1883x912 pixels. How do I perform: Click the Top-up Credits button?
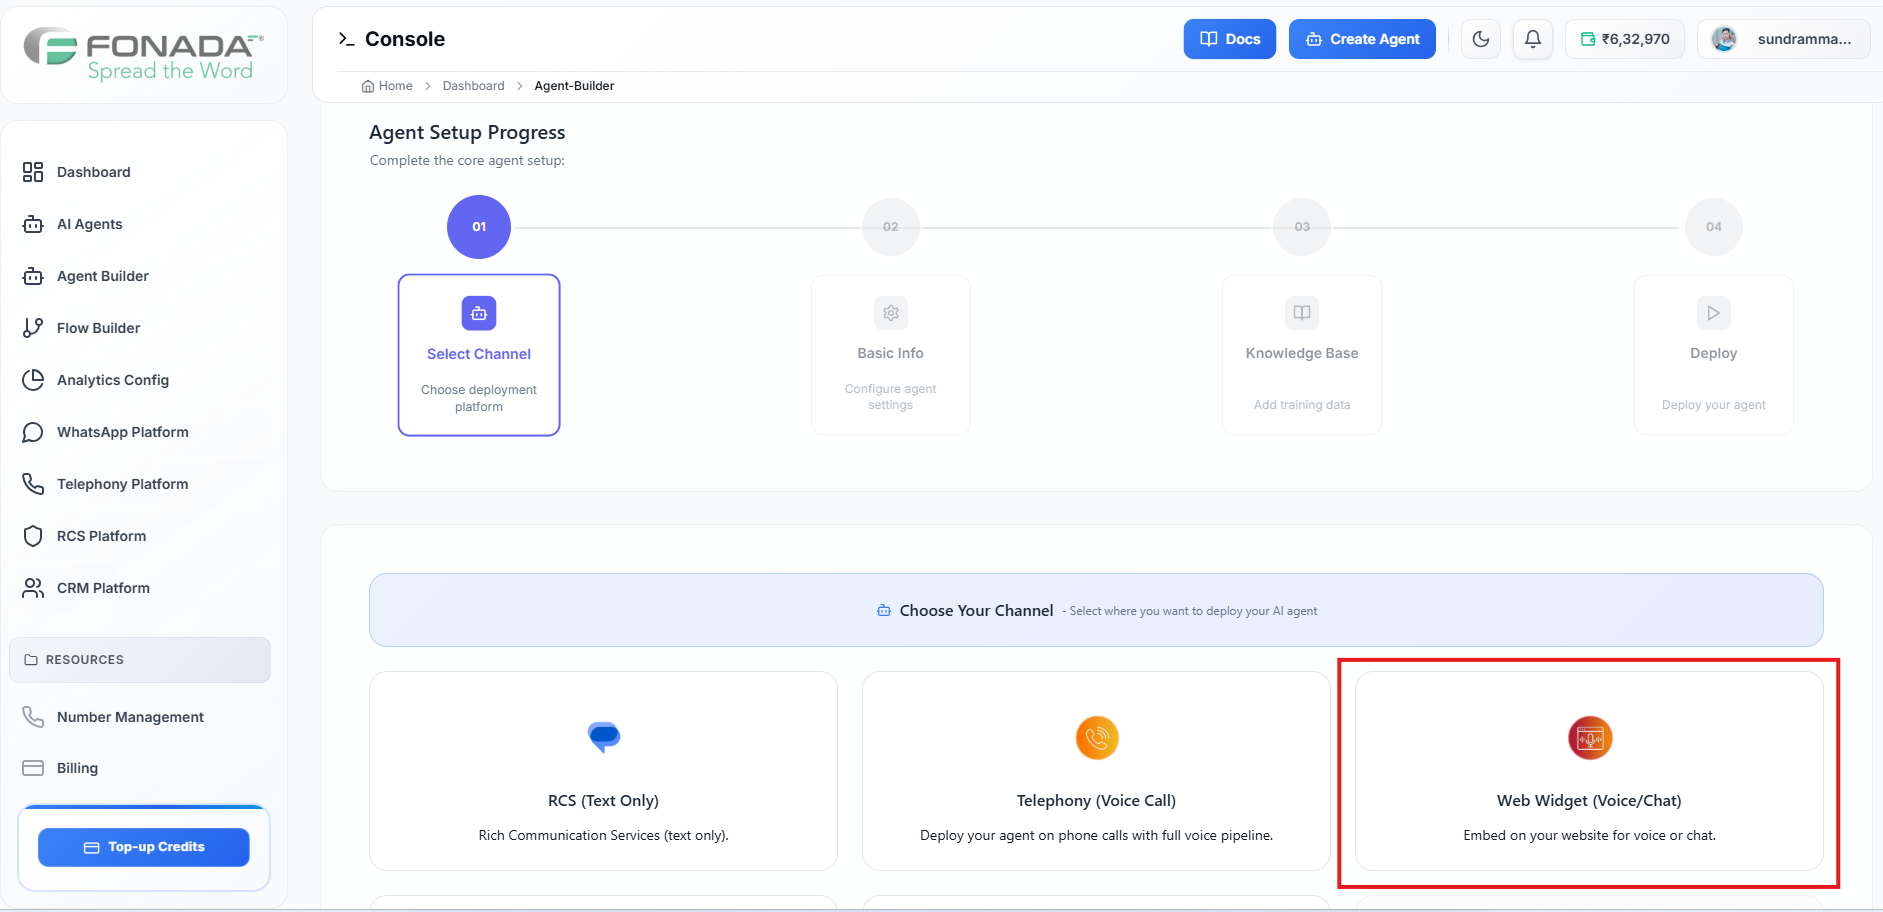[x=144, y=847]
